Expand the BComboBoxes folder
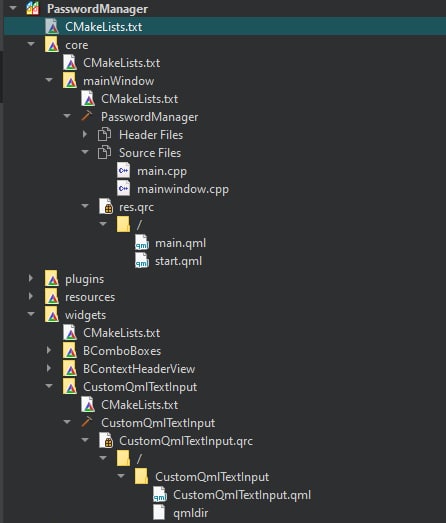The image size is (446, 523). click(x=49, y=351)
